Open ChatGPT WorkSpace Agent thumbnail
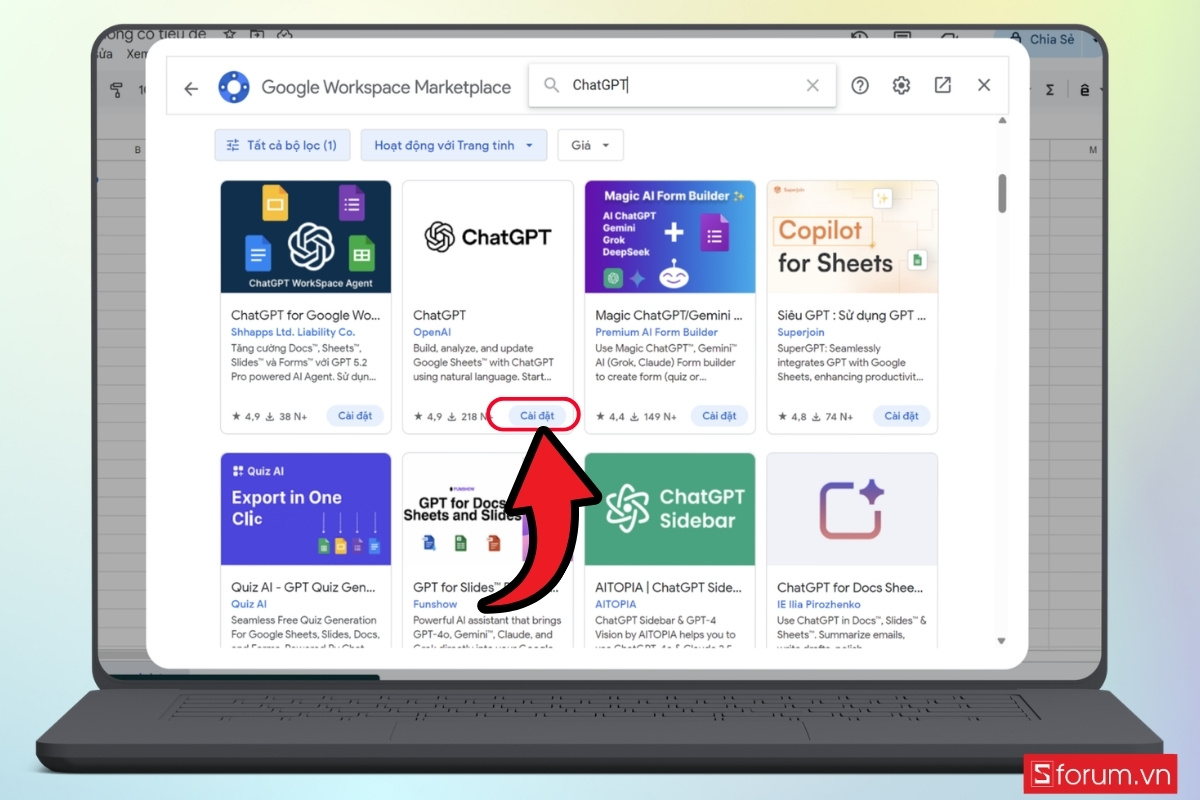Screen dimensions: 1200x800 pyautogui.click(x=306, y=237)
